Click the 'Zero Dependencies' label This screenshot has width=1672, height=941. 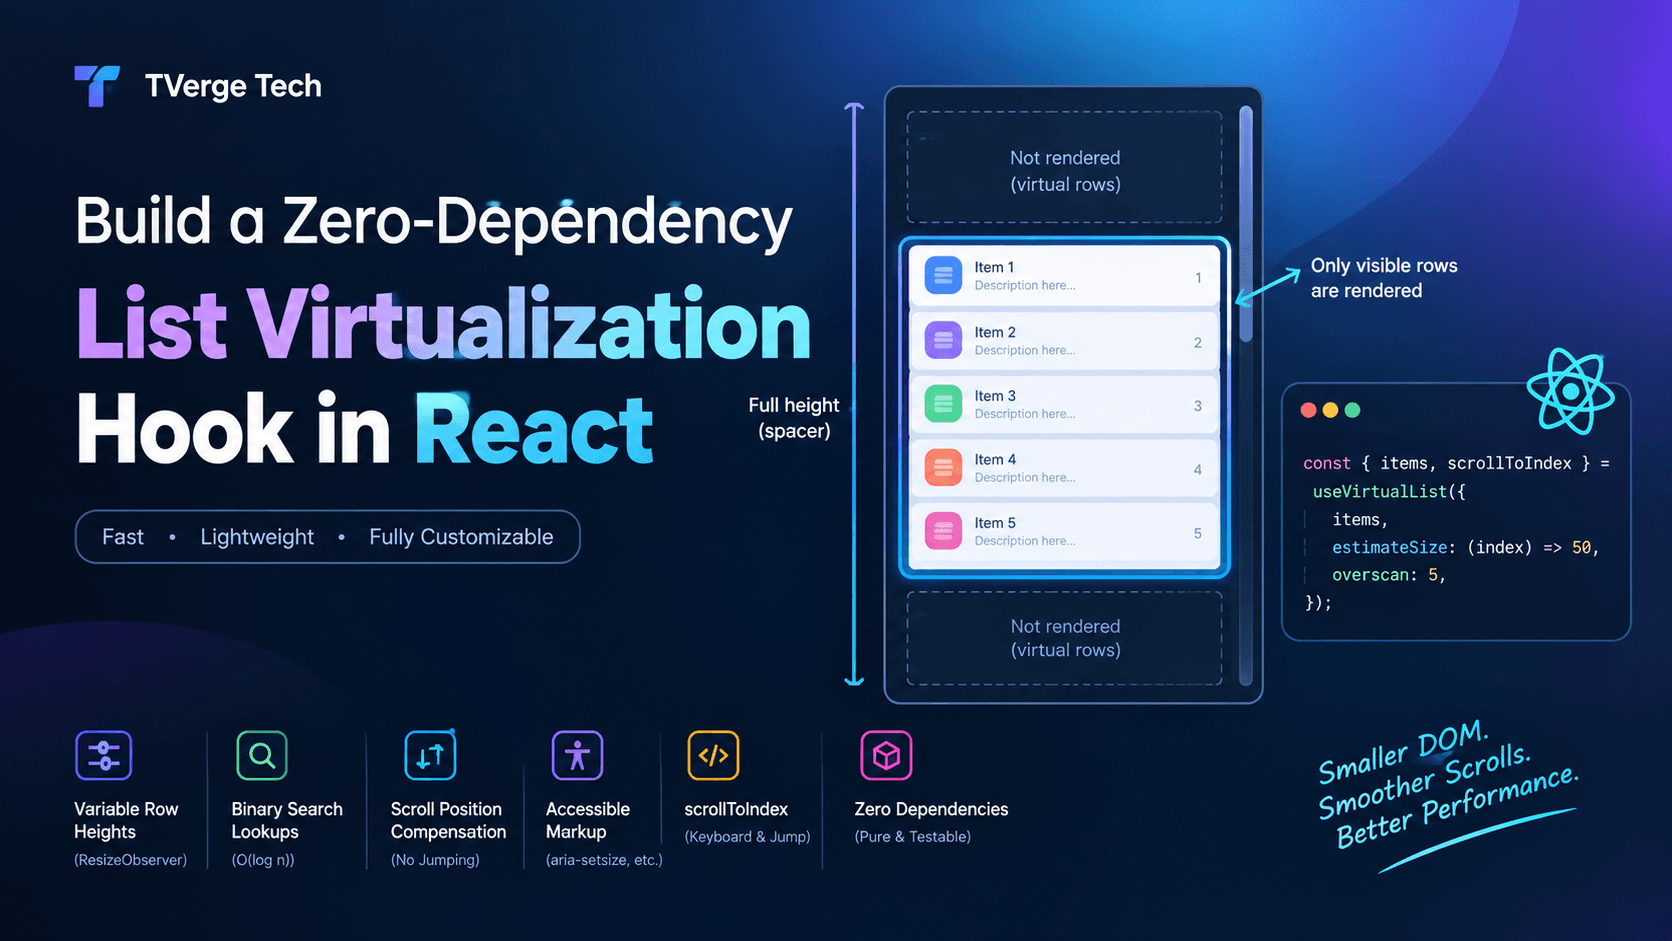click(x=931, y=809)
